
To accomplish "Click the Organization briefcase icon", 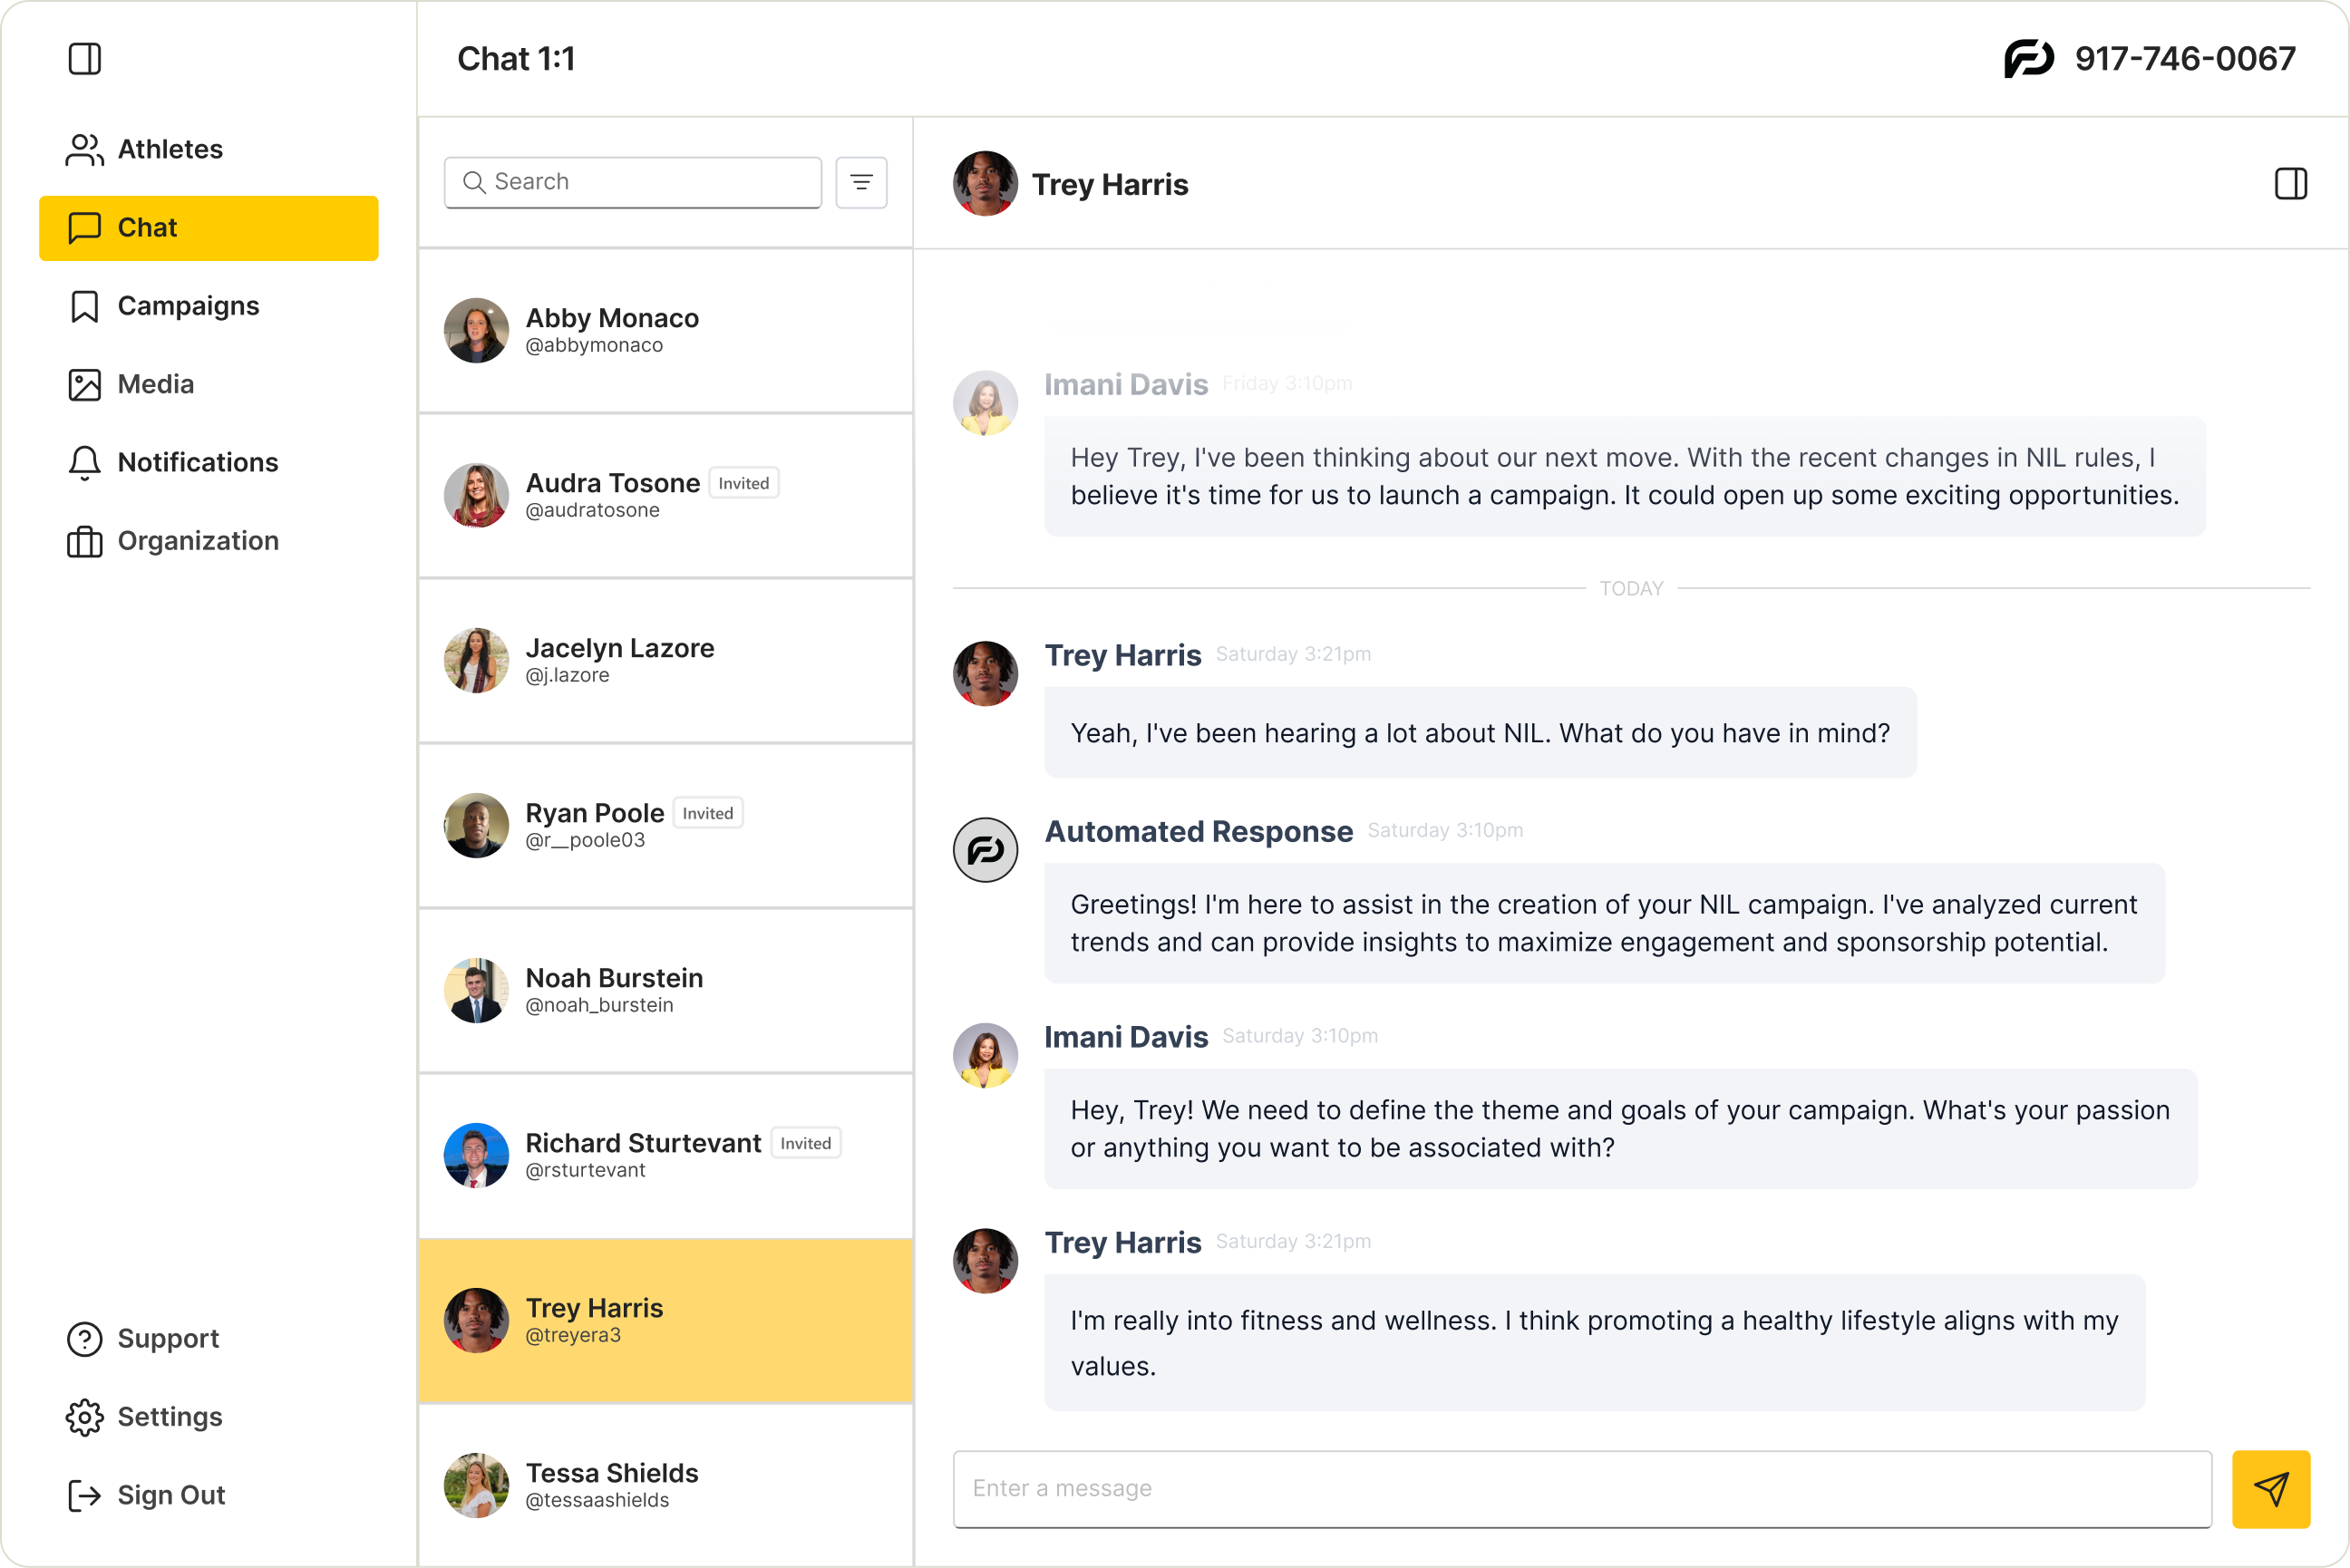I will click(x=85, y=541).
